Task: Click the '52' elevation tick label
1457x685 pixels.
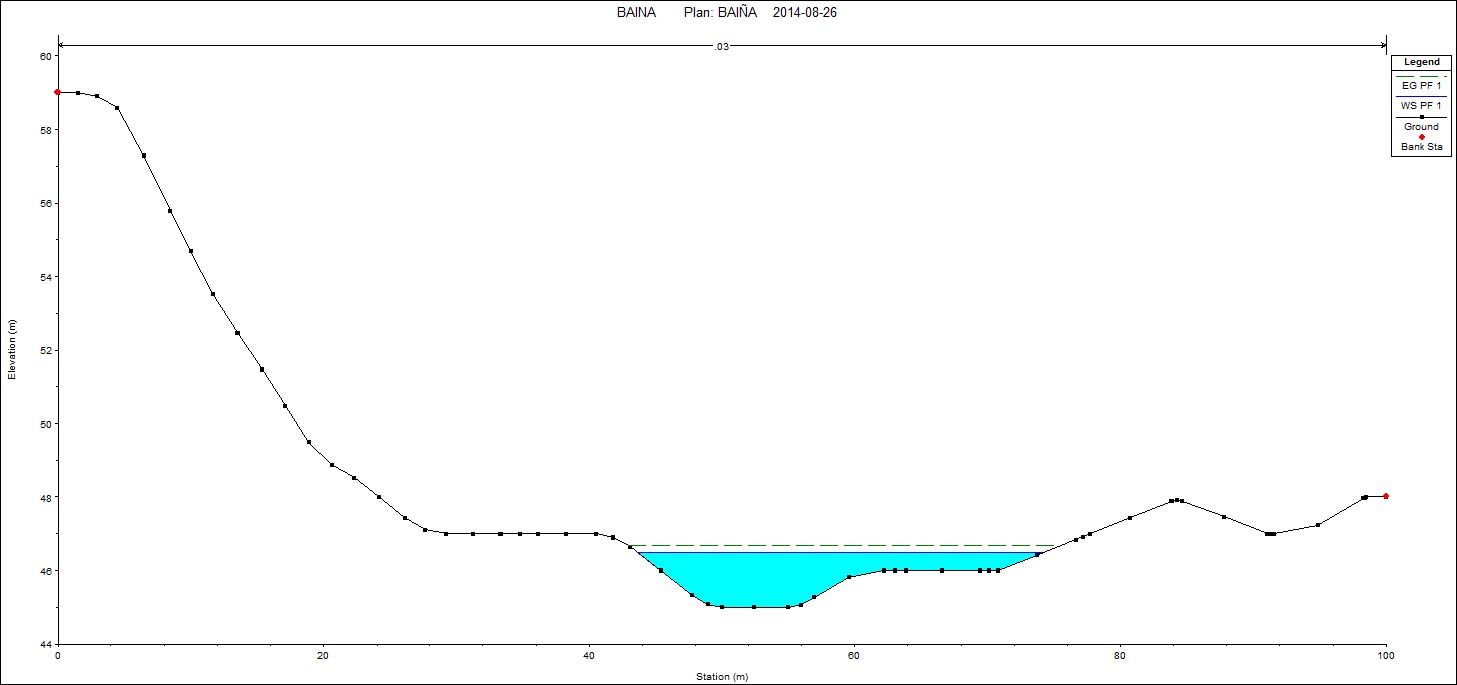Action: [44, 350]
